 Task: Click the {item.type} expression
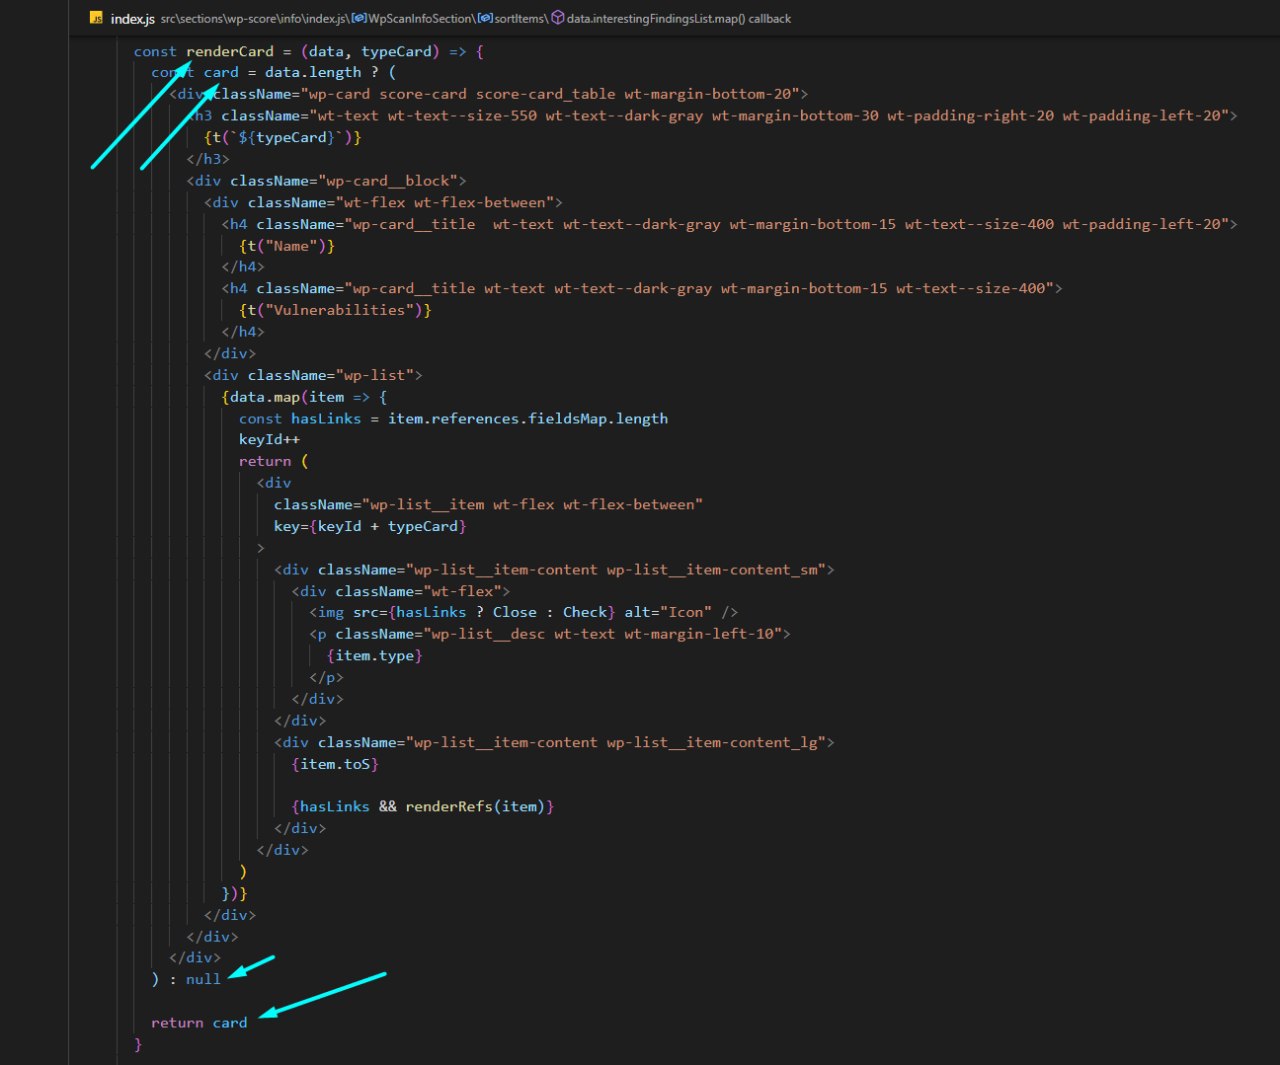point(374,656)
